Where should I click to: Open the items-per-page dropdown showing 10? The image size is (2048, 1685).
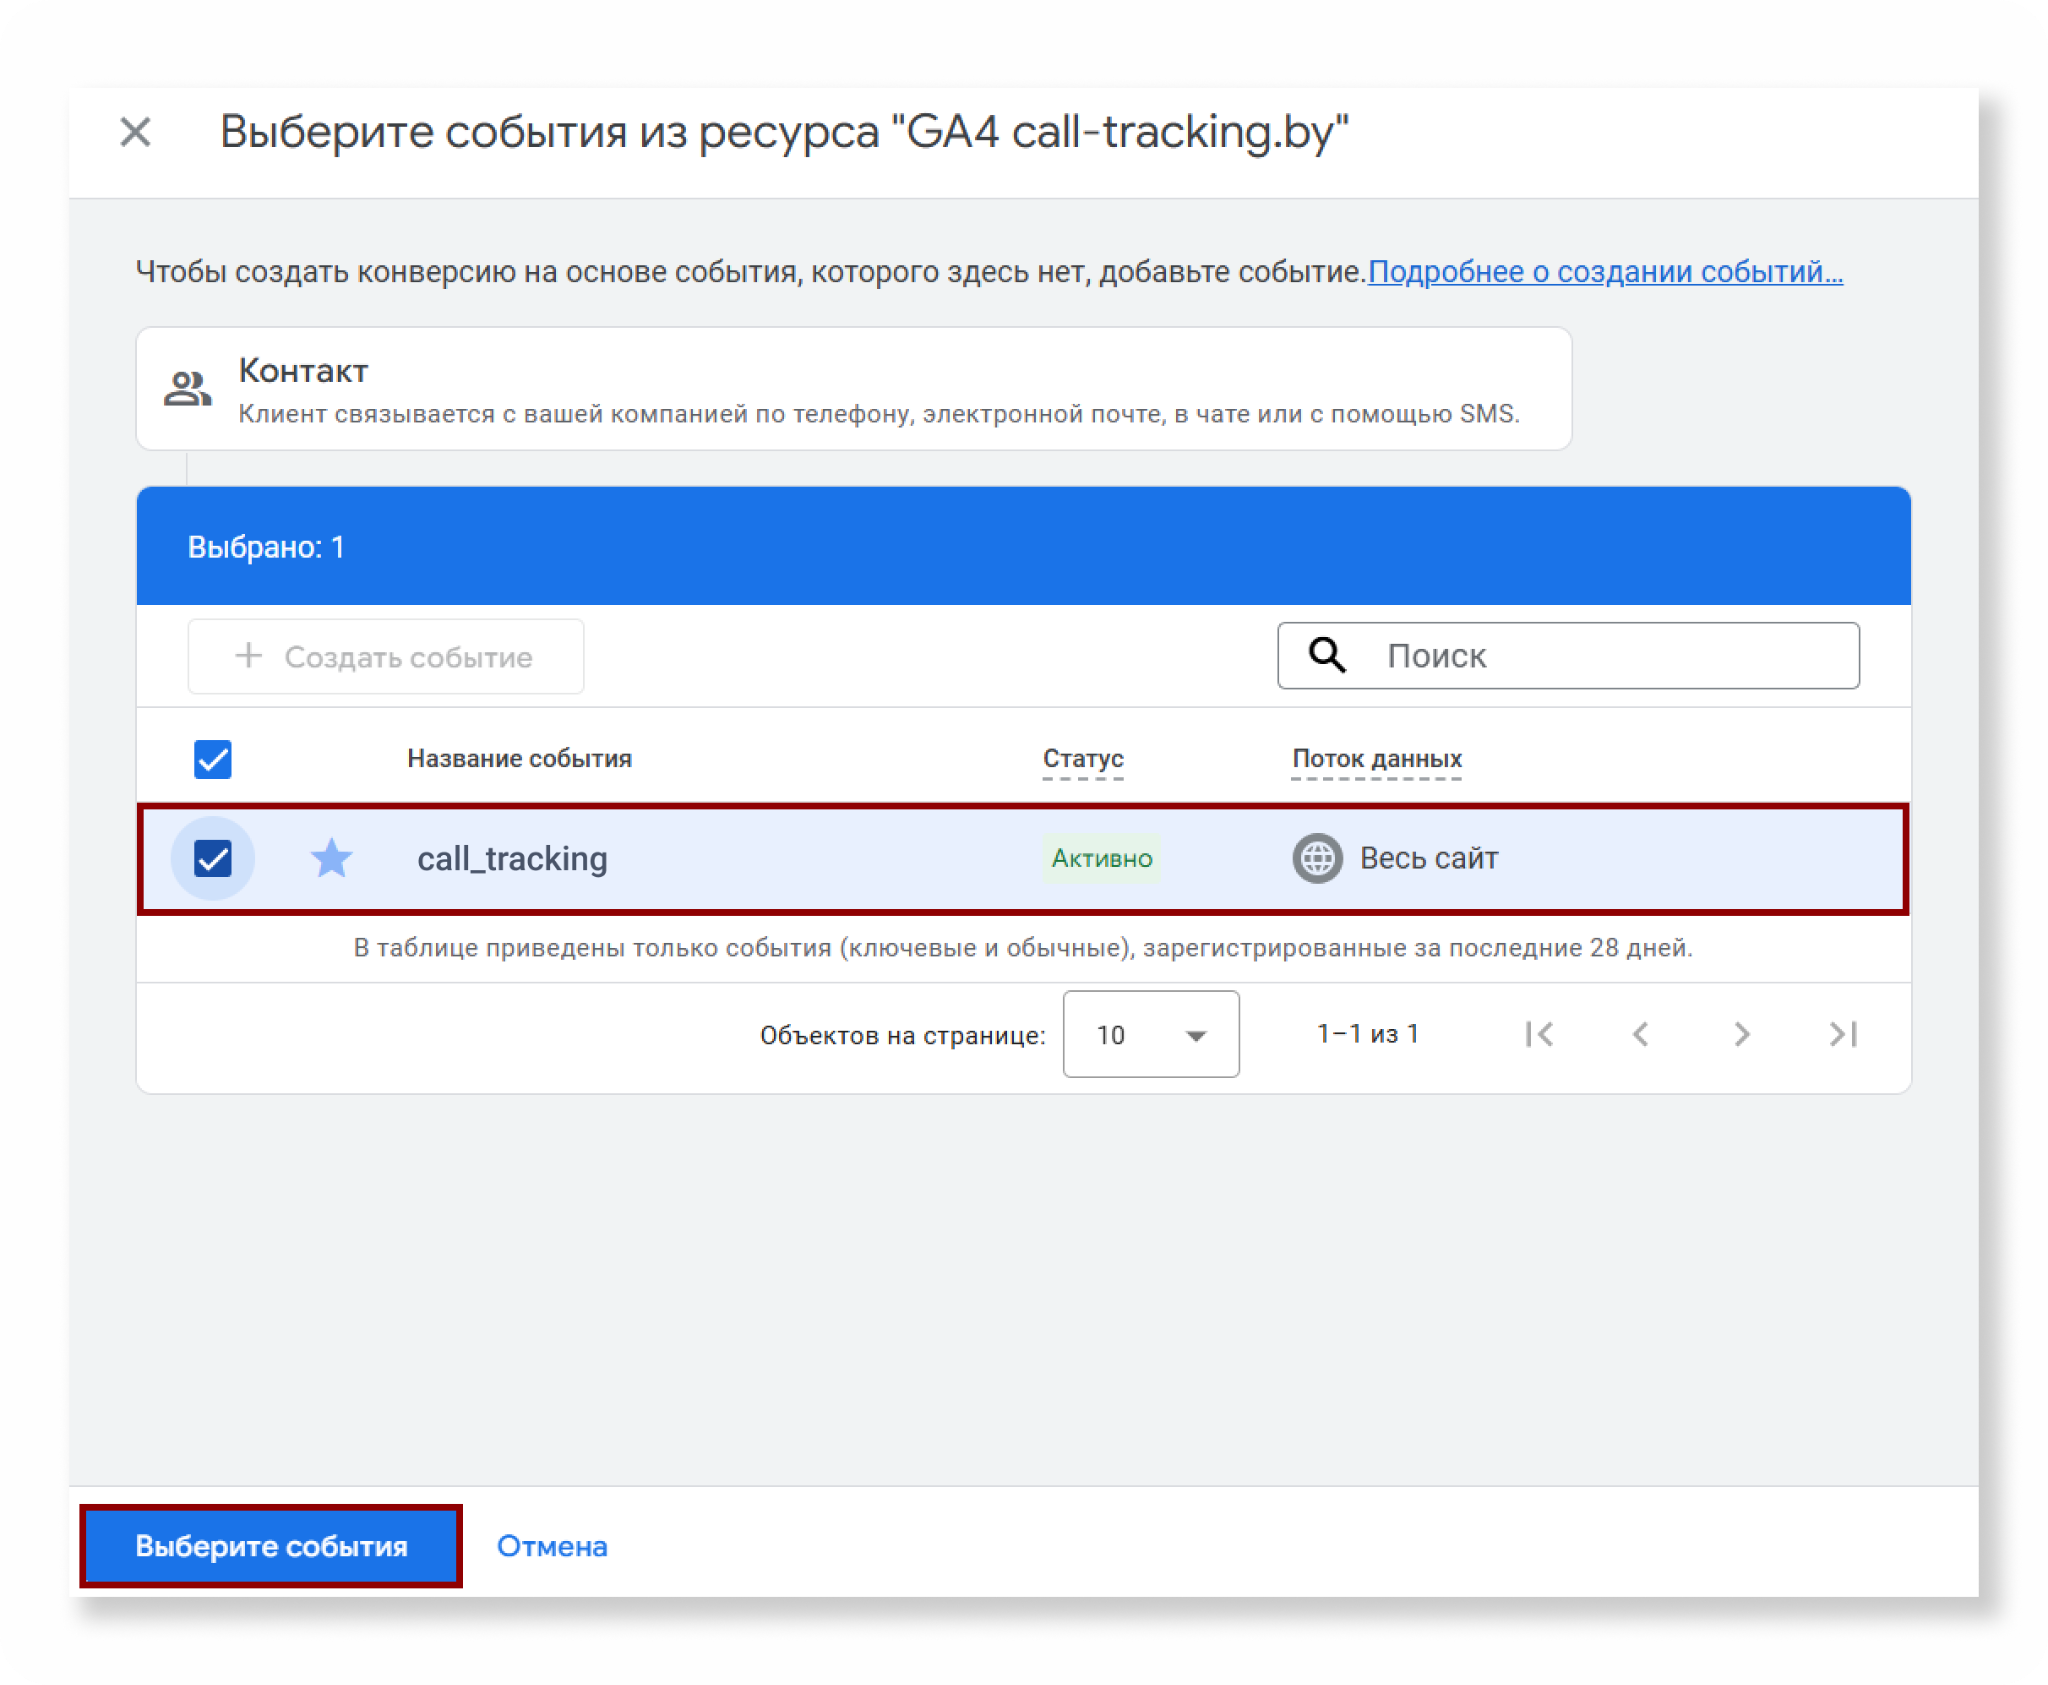coord(1151,1034)
